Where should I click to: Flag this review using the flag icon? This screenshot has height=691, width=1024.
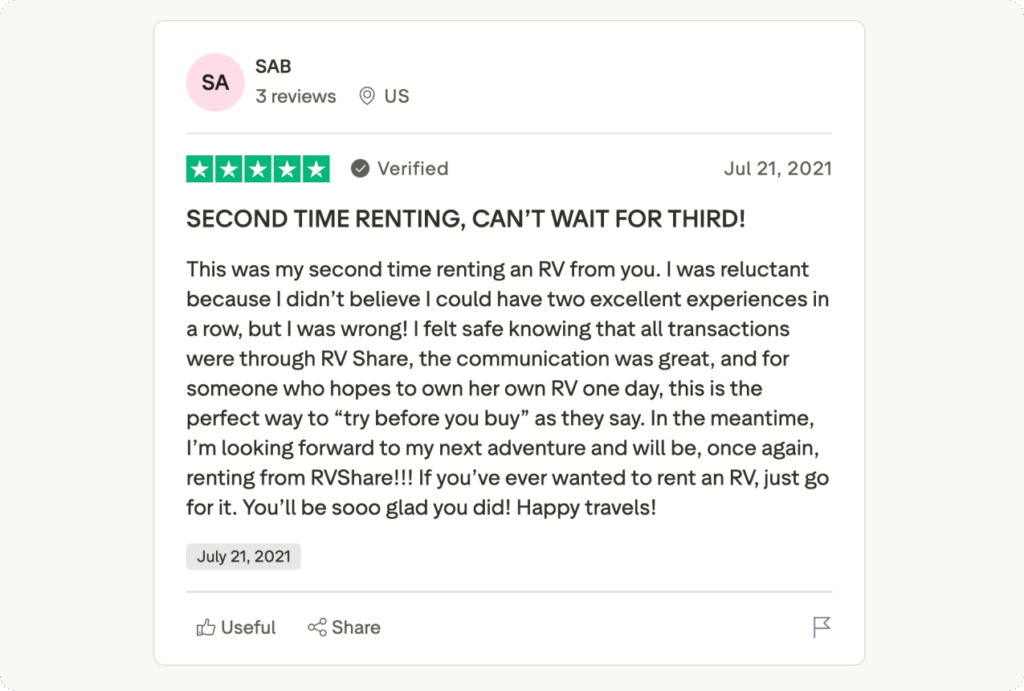pyautogui.click(x=822, y=628)
